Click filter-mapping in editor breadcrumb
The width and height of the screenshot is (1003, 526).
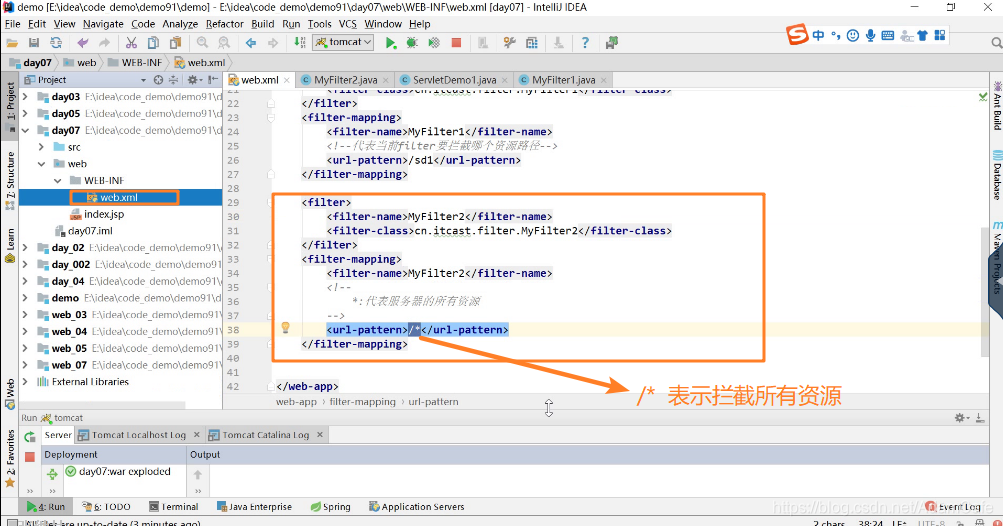[x=363, y=402]
